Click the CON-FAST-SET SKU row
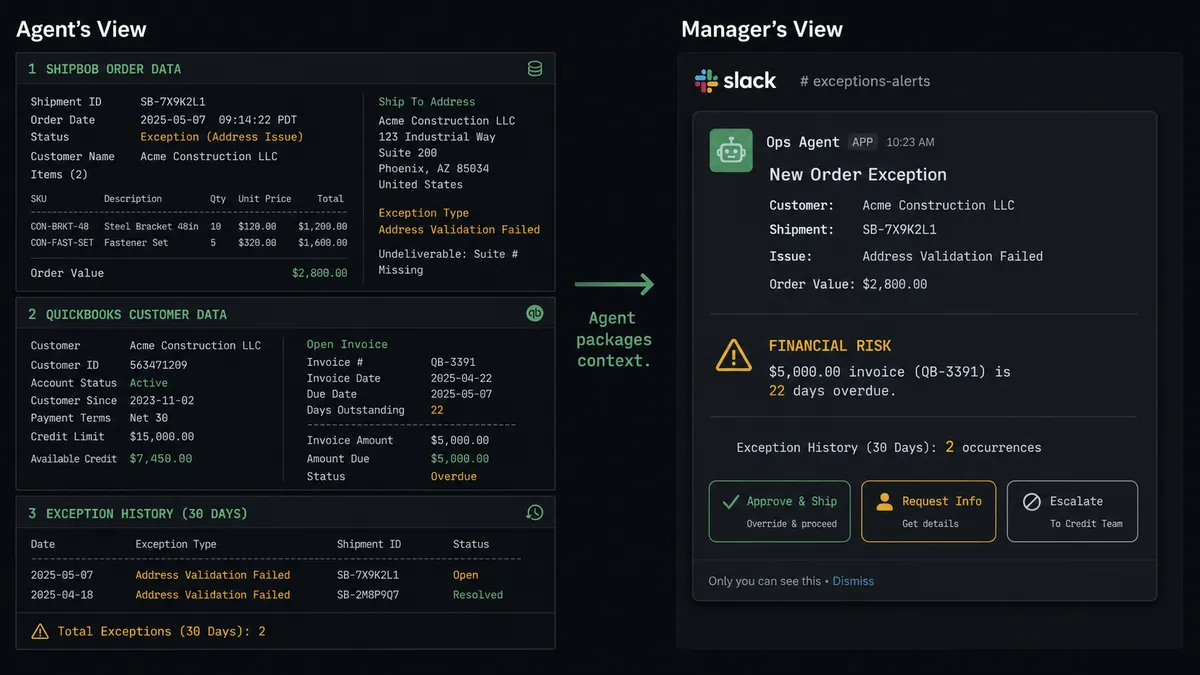 (189, 243)
